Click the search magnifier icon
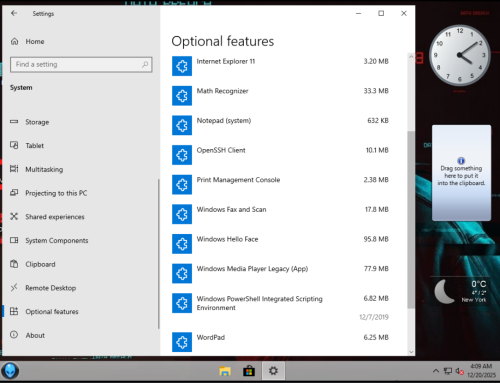Image resolution: width=500 pixels, height=383 pixels. [145, 64]
